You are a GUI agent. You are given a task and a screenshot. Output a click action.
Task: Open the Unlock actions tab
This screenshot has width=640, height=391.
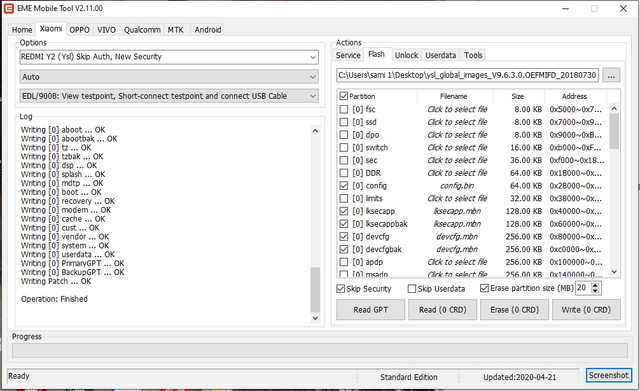[x=406, y=55]
